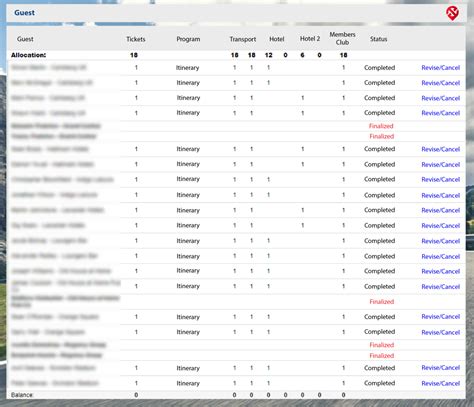Click the Hotel column header
This screenshot has width=474, height=407.
[x=277, y=39]
